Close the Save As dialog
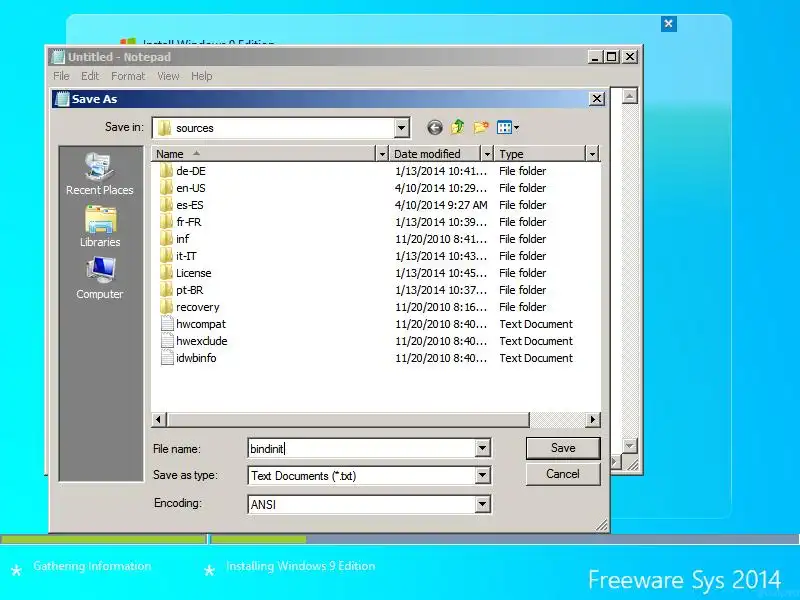Screen dimensions: 800x600 click(597, 98)
